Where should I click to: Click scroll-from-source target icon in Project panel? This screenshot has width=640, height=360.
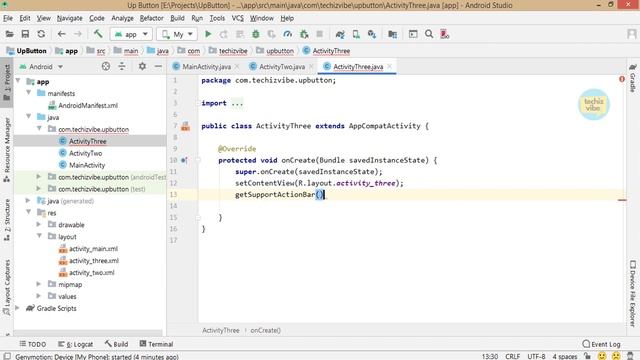(x=106, y=66)
